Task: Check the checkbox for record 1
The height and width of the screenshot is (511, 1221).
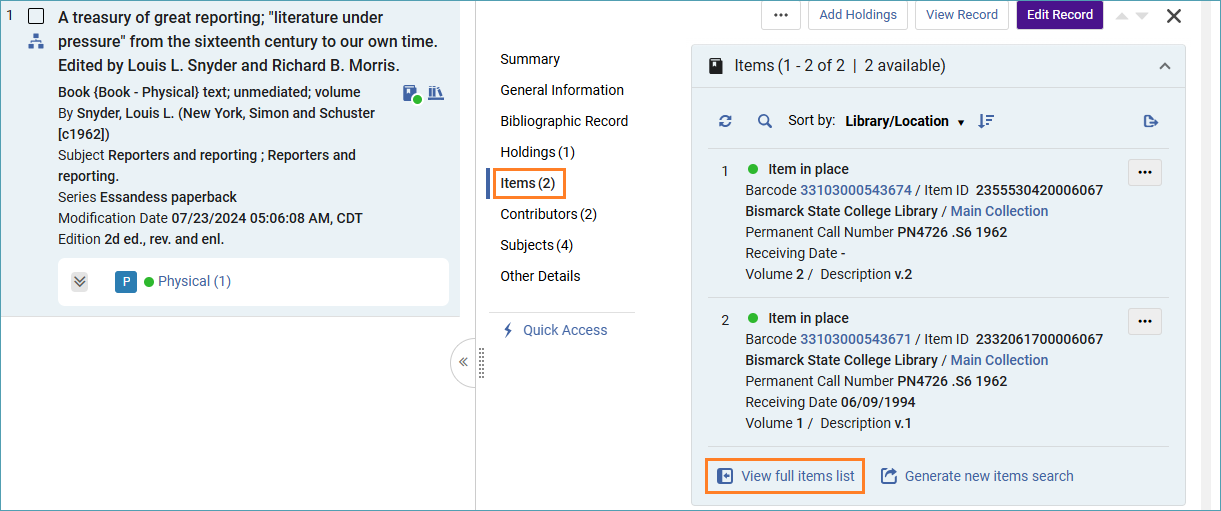Action: click(x=36, y=16)
